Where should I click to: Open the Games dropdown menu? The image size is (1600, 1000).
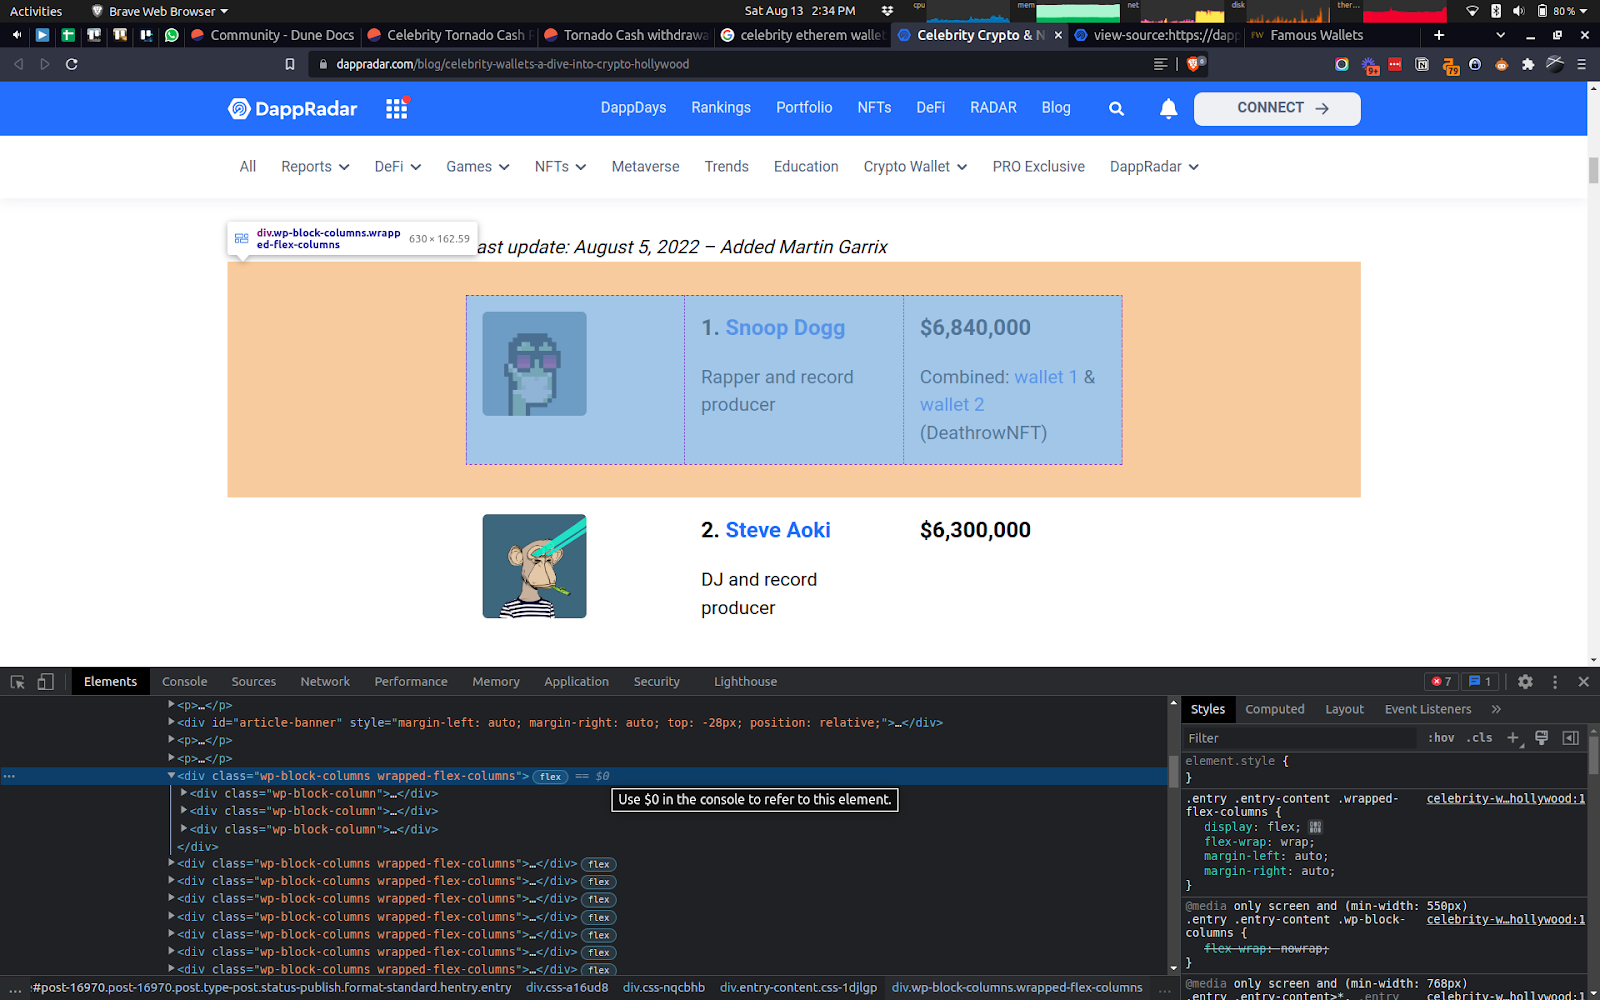click(478, 167)
